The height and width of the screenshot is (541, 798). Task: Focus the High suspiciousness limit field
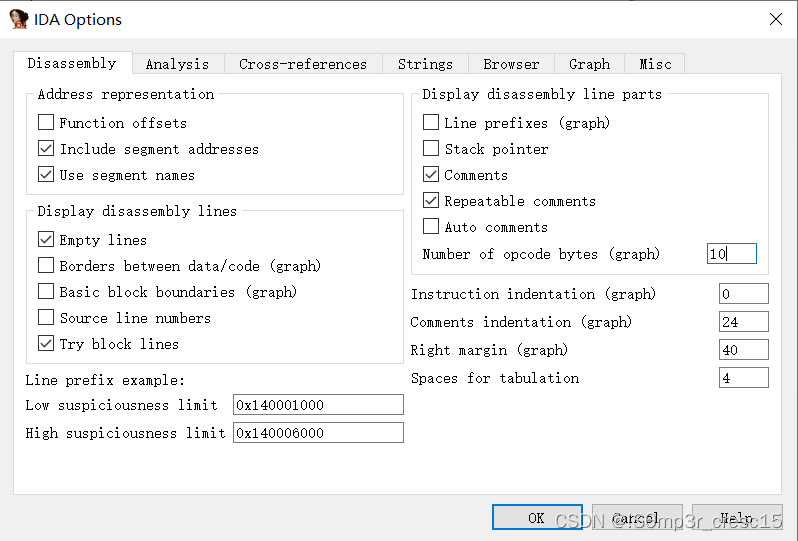click(318, 433)
